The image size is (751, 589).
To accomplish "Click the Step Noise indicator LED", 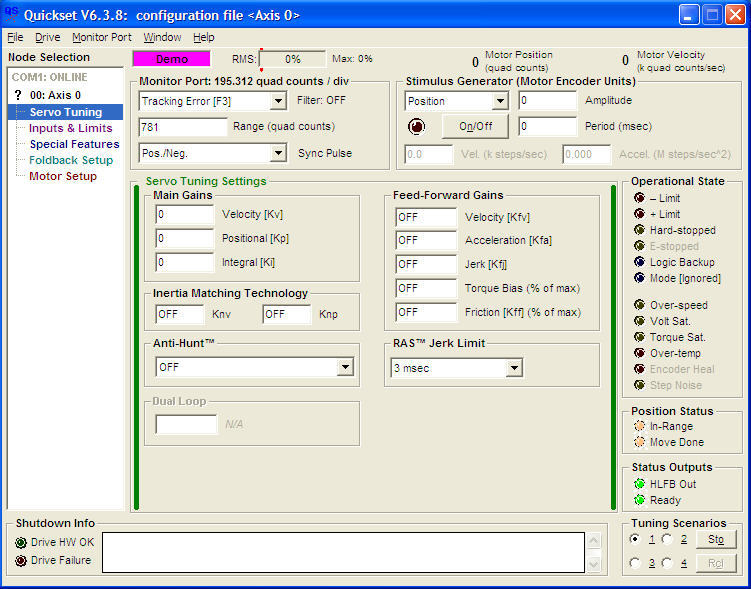I will tap(639, 385).
